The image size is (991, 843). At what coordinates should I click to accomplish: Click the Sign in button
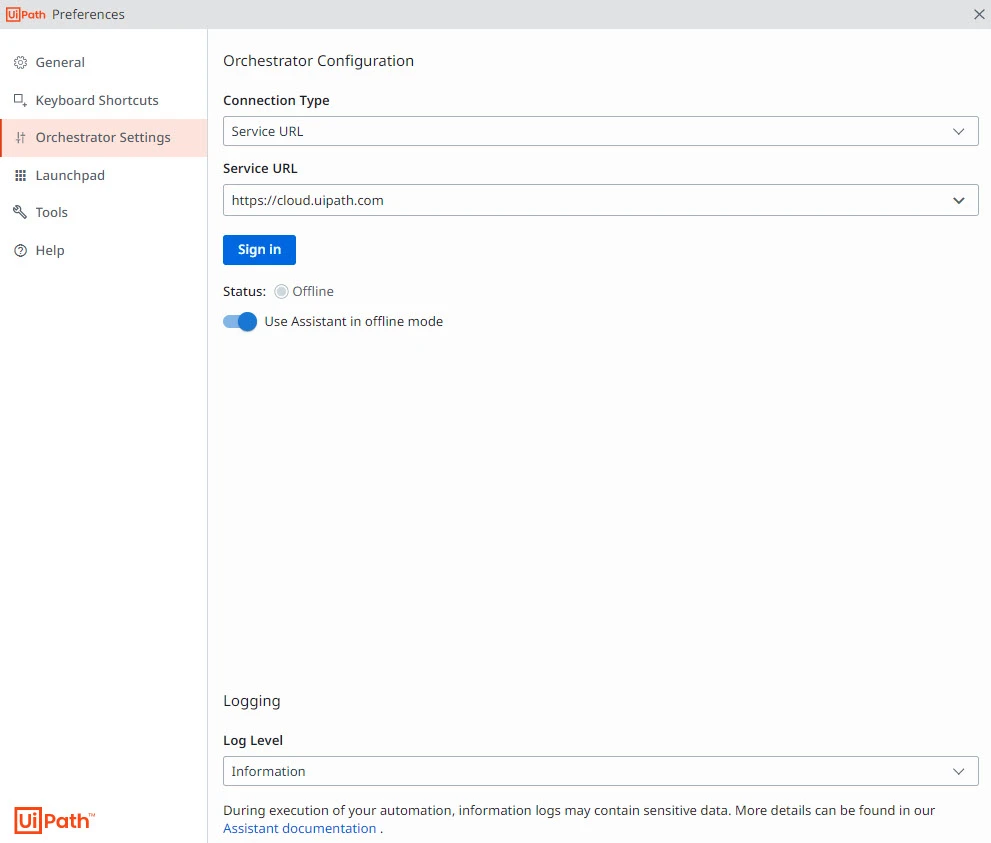[259, 250]
